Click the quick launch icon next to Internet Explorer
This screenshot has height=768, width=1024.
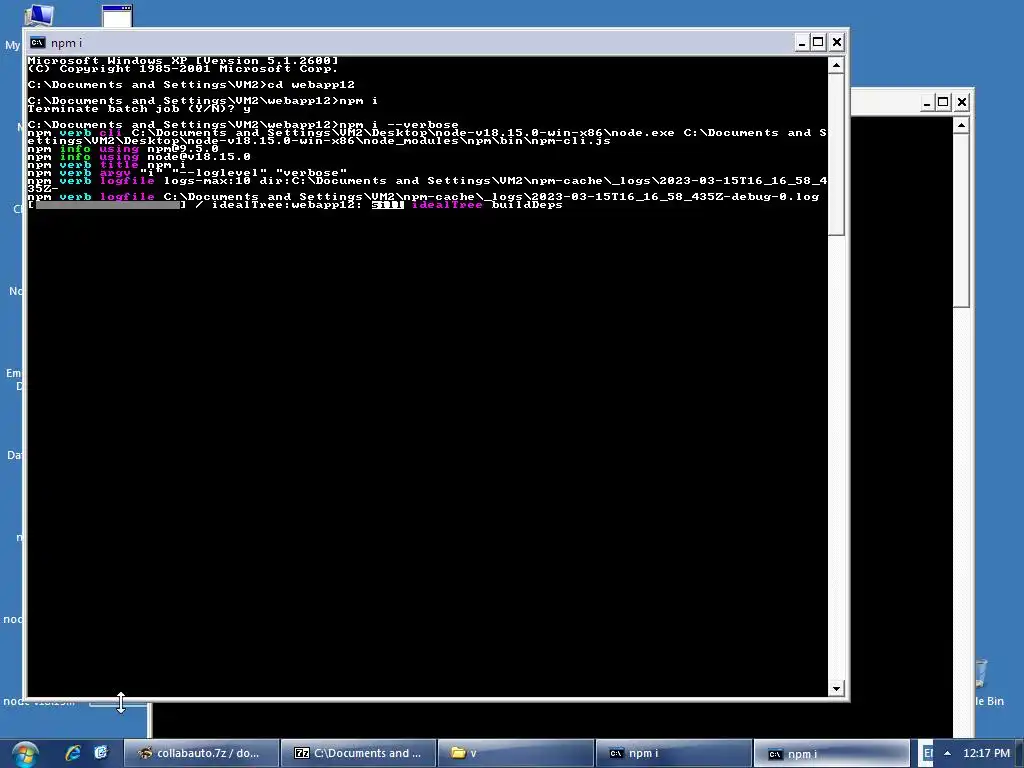tap(101, 753)
